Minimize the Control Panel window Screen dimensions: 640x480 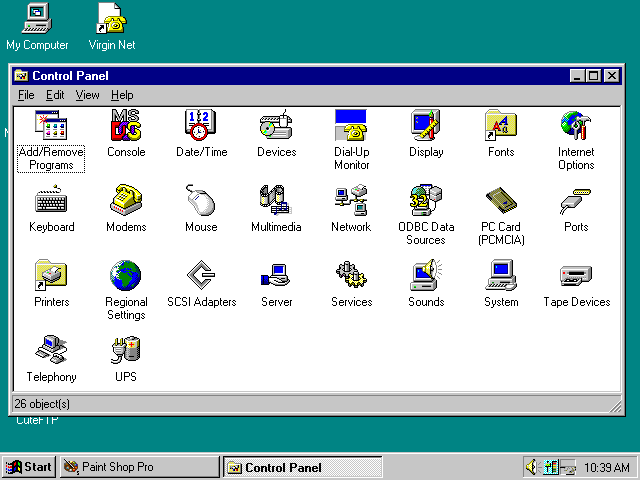tap(577, 76)
